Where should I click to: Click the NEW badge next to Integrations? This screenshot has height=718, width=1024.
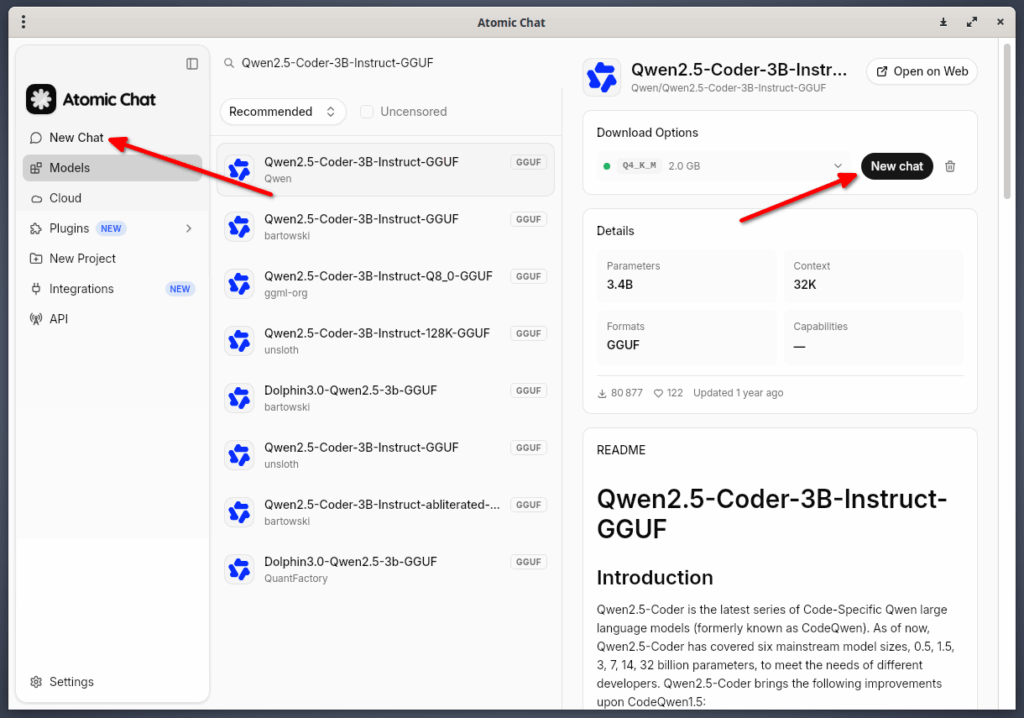click(180, 289)
